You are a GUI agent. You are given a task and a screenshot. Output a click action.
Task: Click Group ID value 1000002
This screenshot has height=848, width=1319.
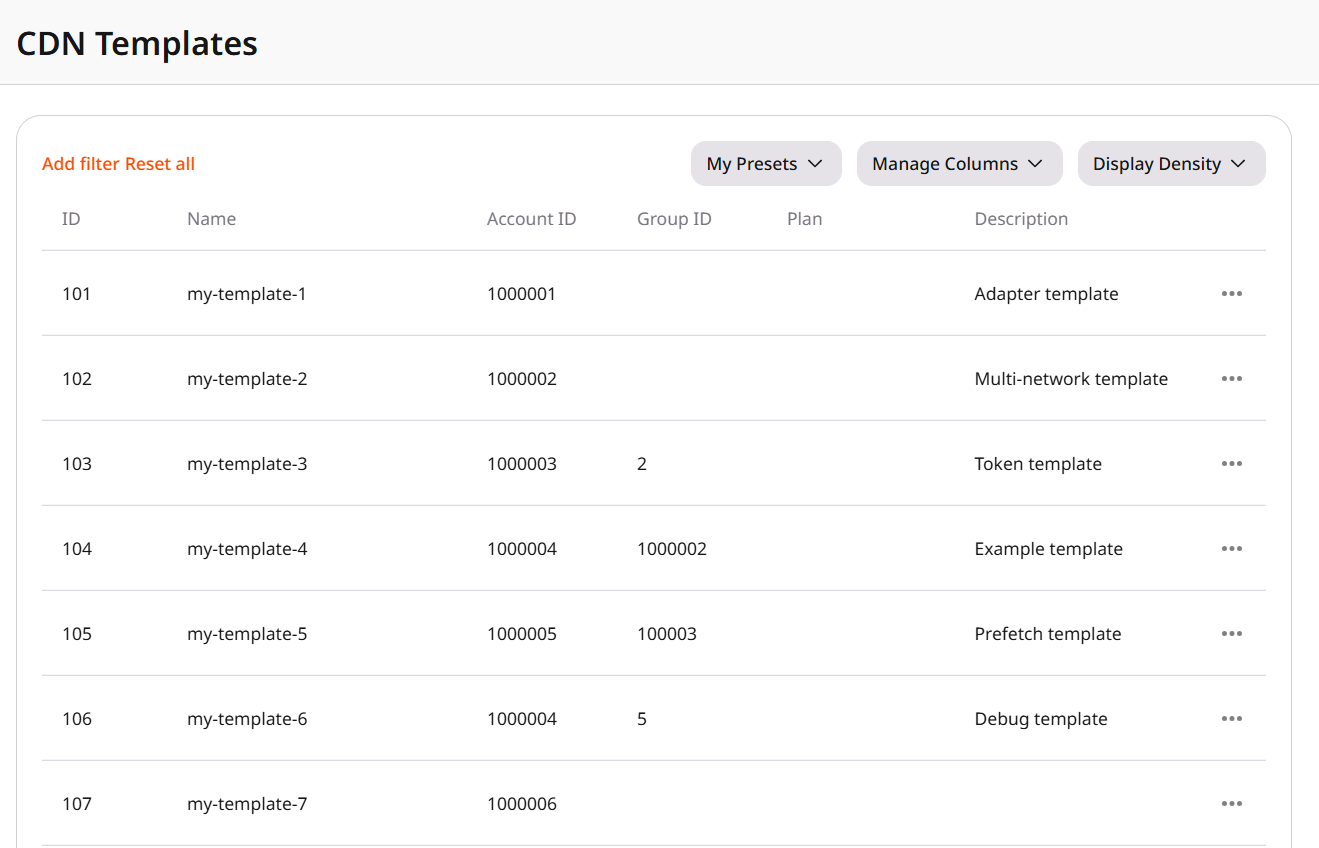[x=672, y=549]
